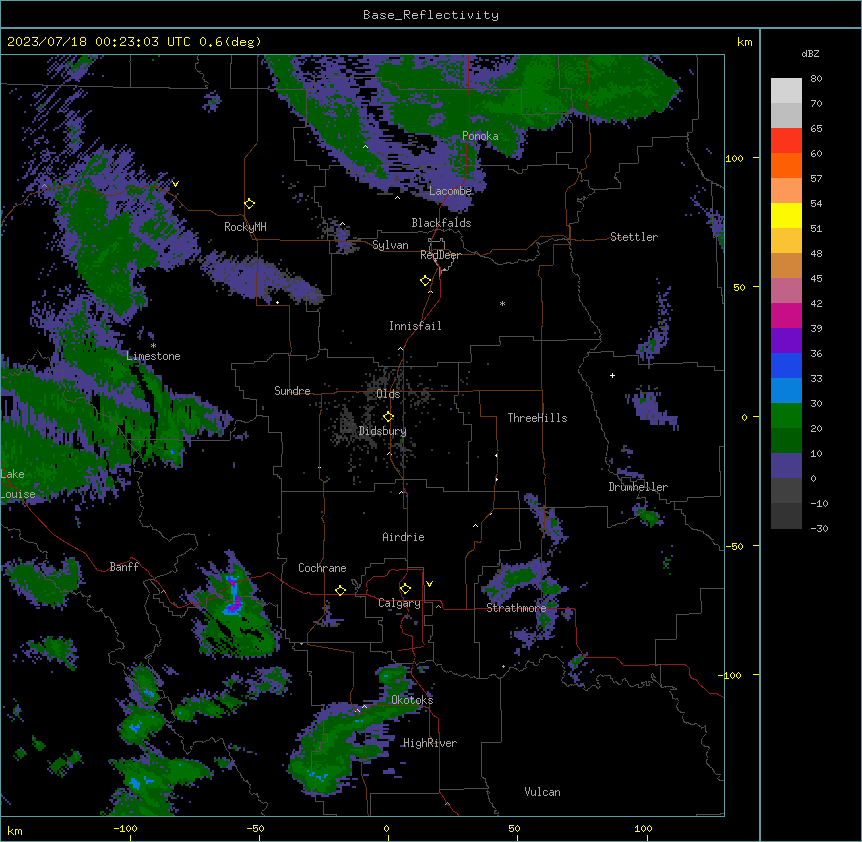Click the -100 tick on bottom axis

[126, 828]
